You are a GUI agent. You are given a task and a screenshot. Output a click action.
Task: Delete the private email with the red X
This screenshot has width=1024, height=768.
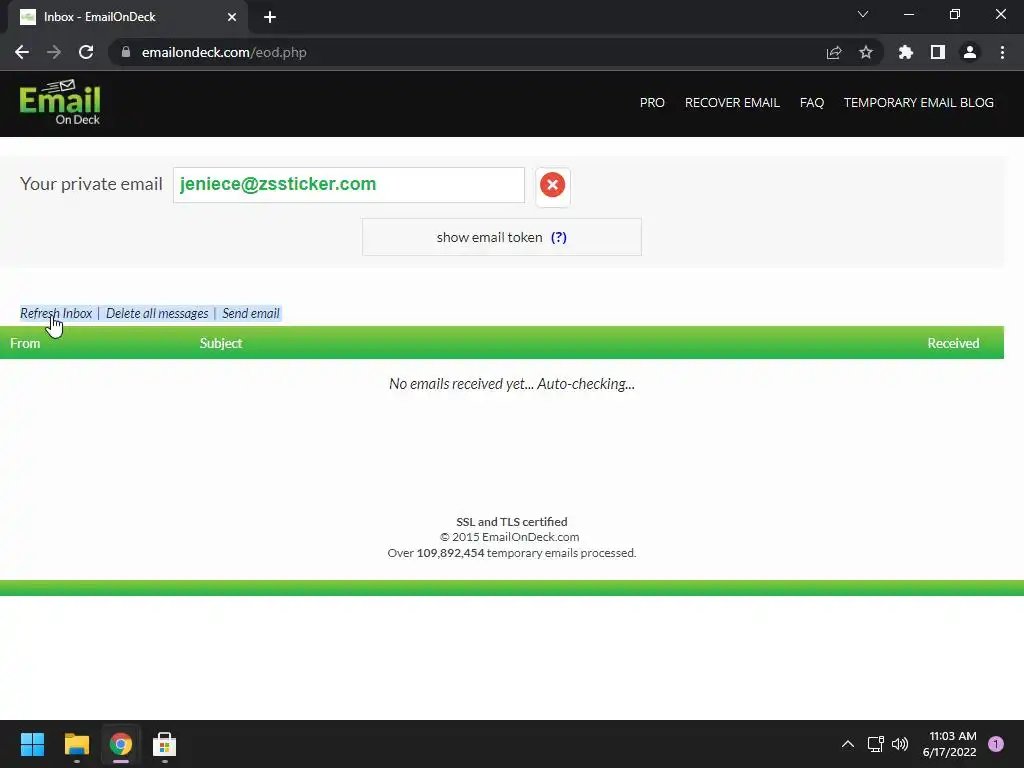[552, 185]
